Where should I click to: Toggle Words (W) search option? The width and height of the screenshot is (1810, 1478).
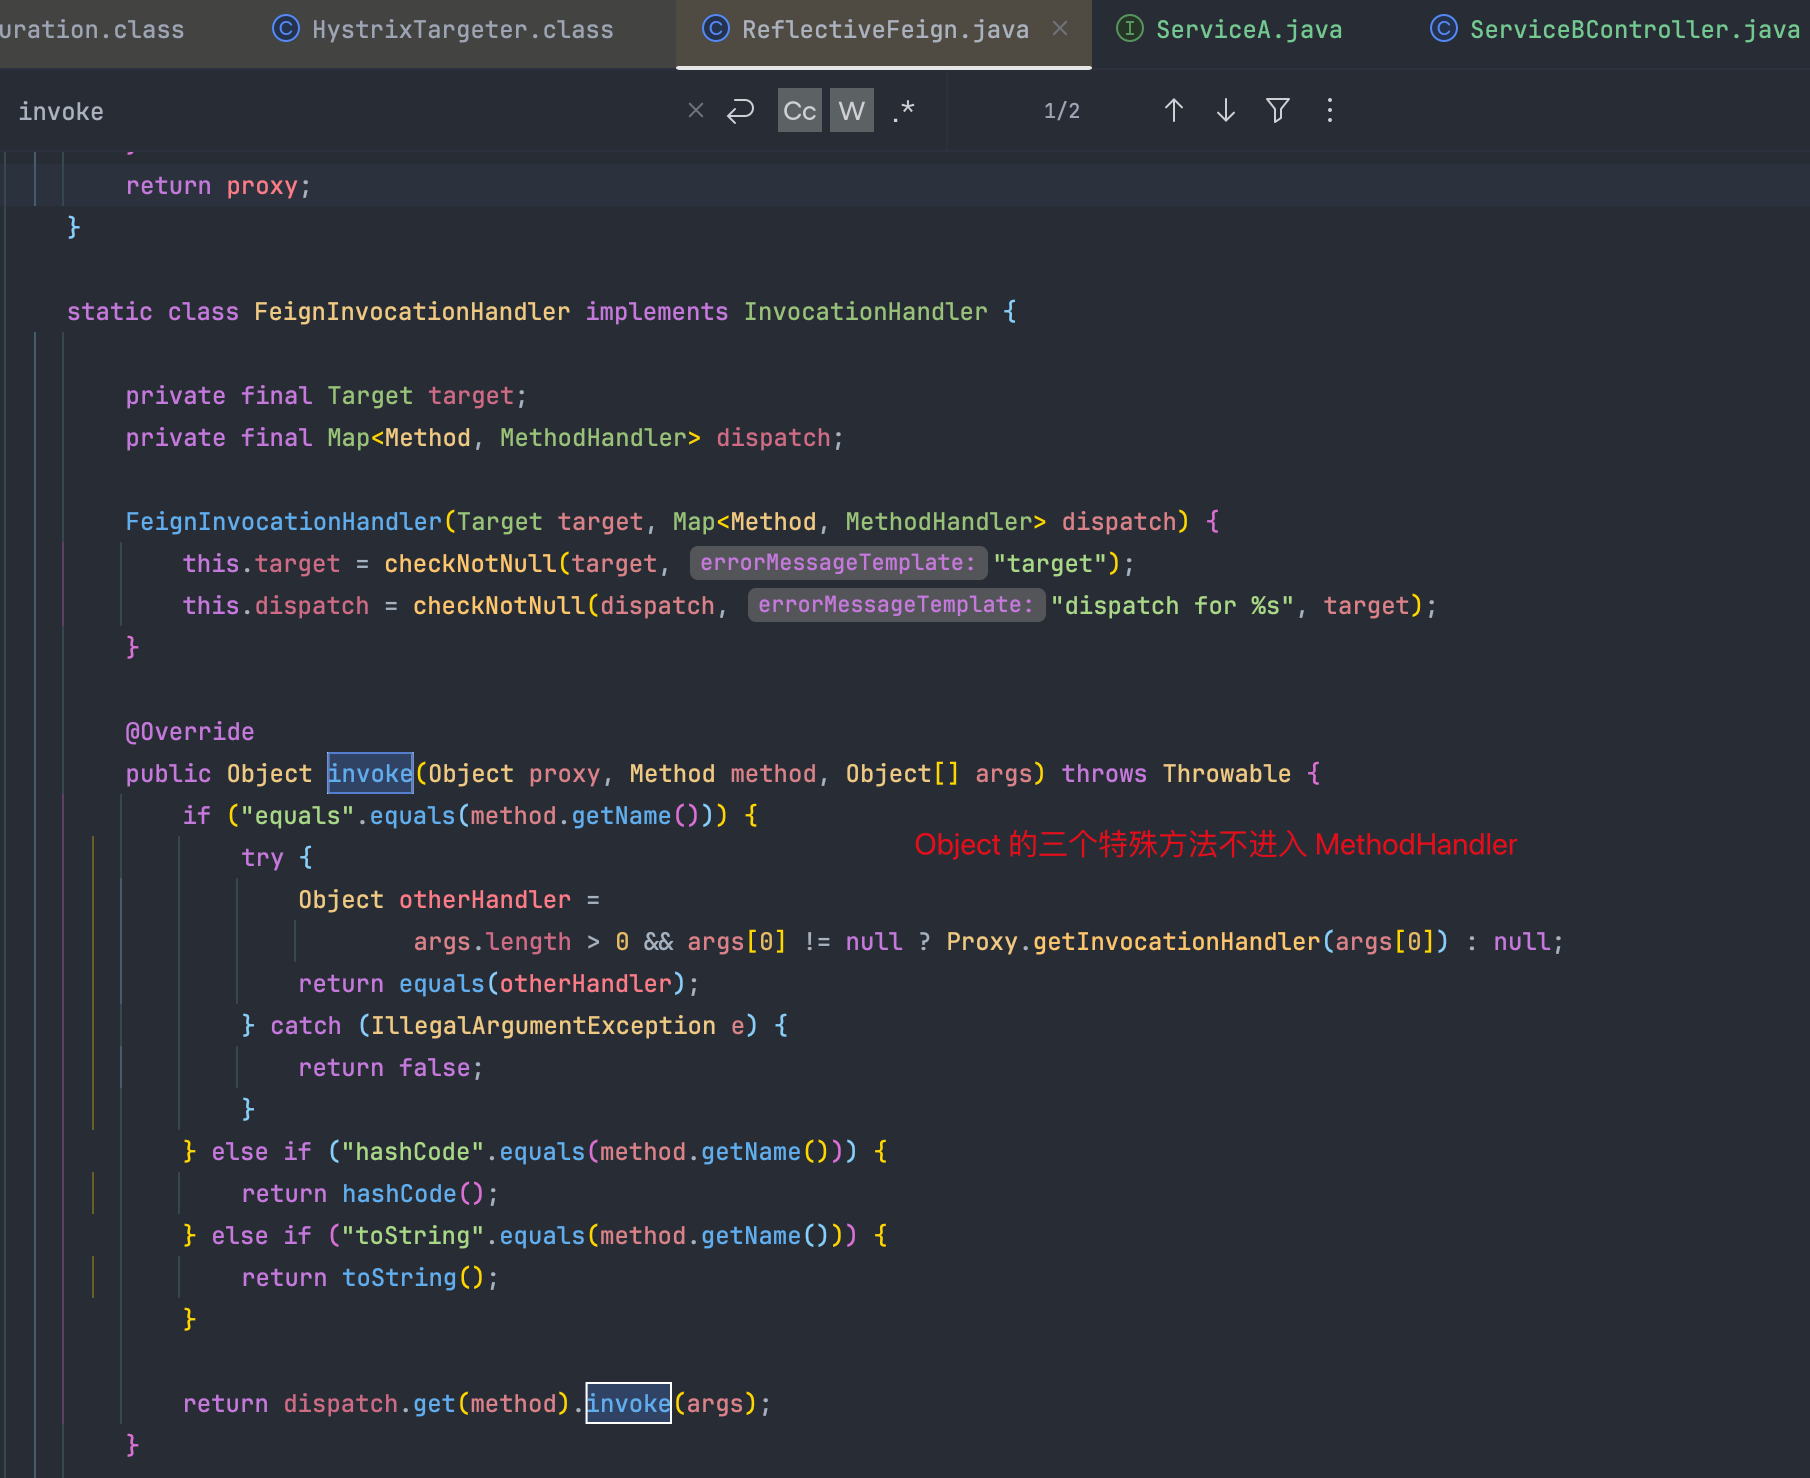pos(852,110)
